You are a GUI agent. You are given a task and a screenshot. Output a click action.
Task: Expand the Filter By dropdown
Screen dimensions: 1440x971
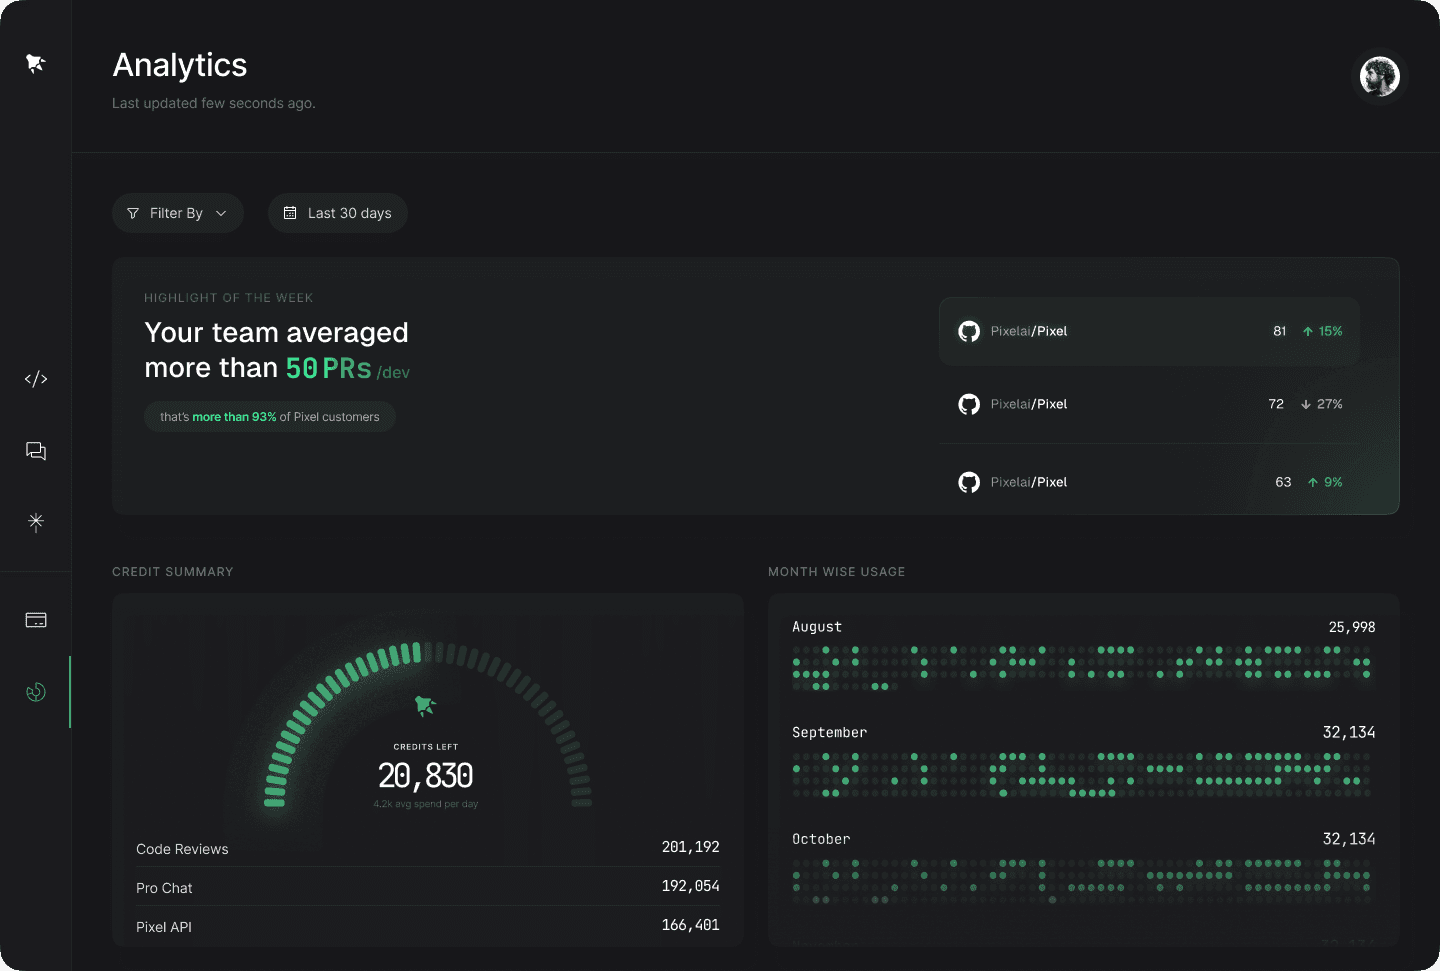pos(178,213)
